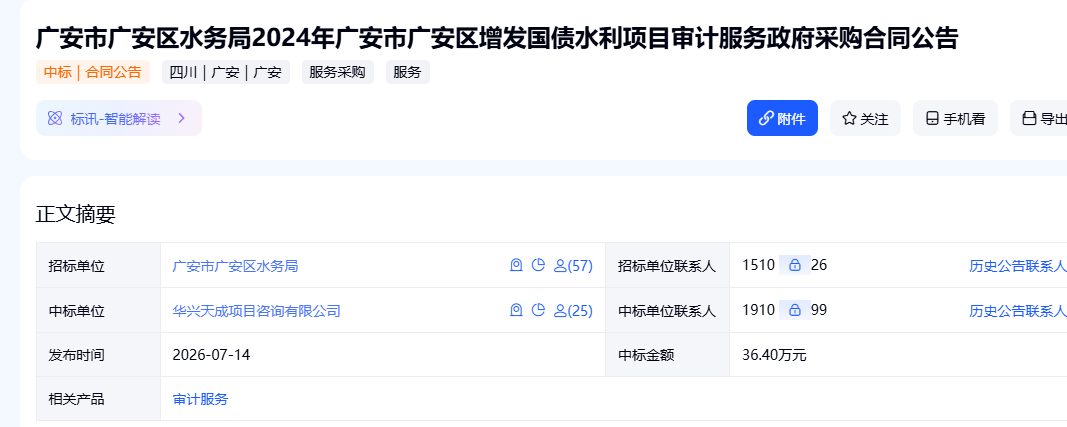This screenshot has width=1067, height=427.
Task: Click the location pin icon for 华兴天成项目咨询有限公司
Action: 516,311
